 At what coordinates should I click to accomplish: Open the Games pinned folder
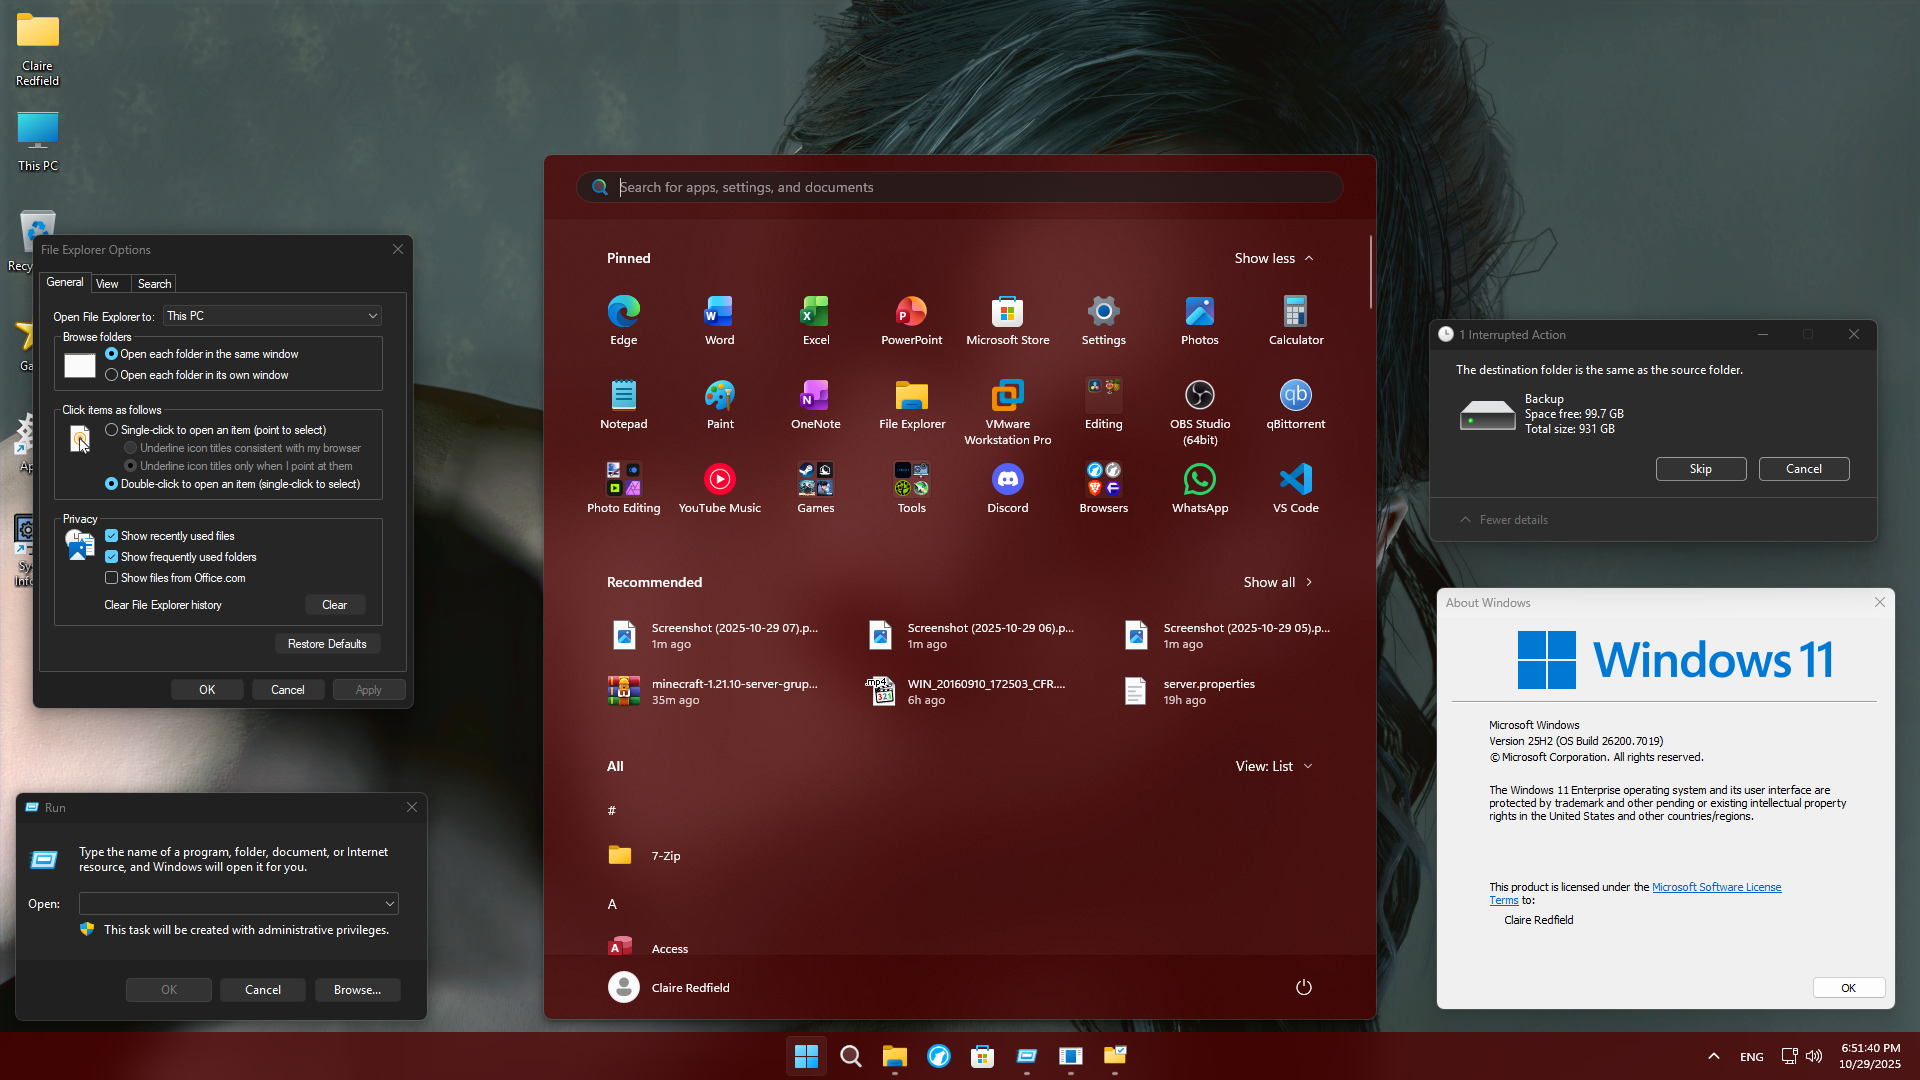(815, 489)
